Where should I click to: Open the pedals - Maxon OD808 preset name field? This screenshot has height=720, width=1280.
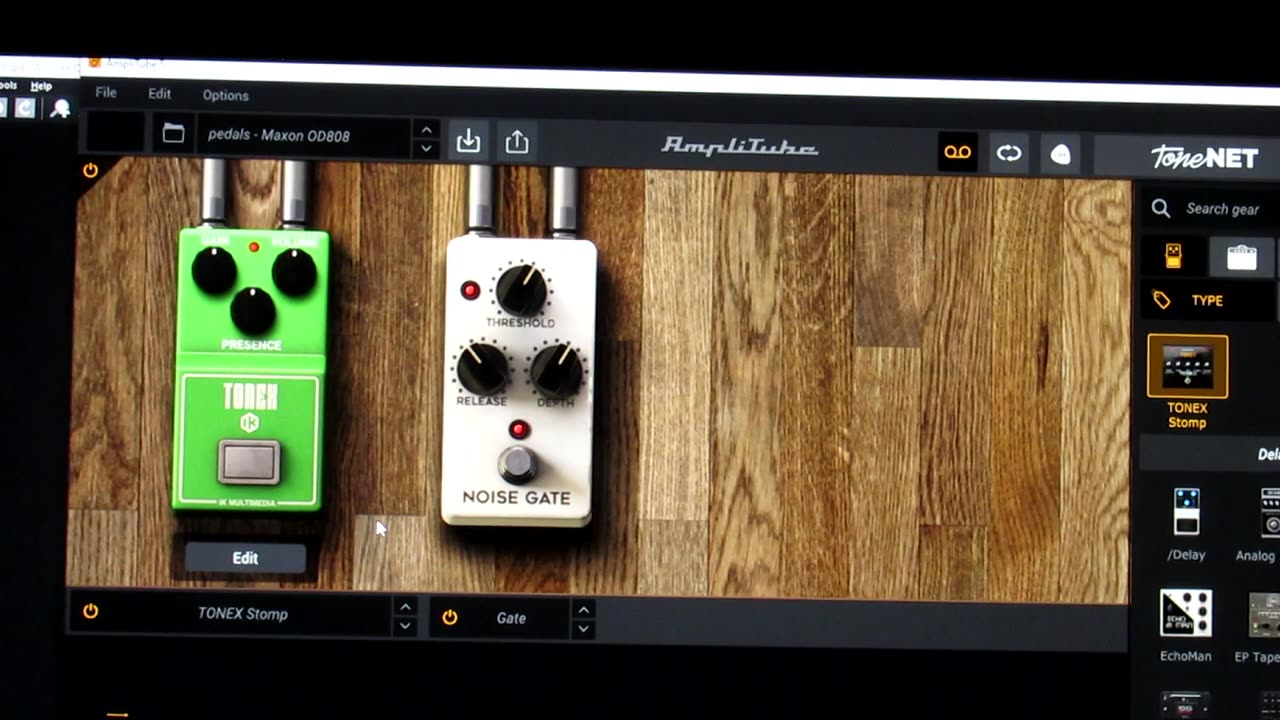(303, 136)
